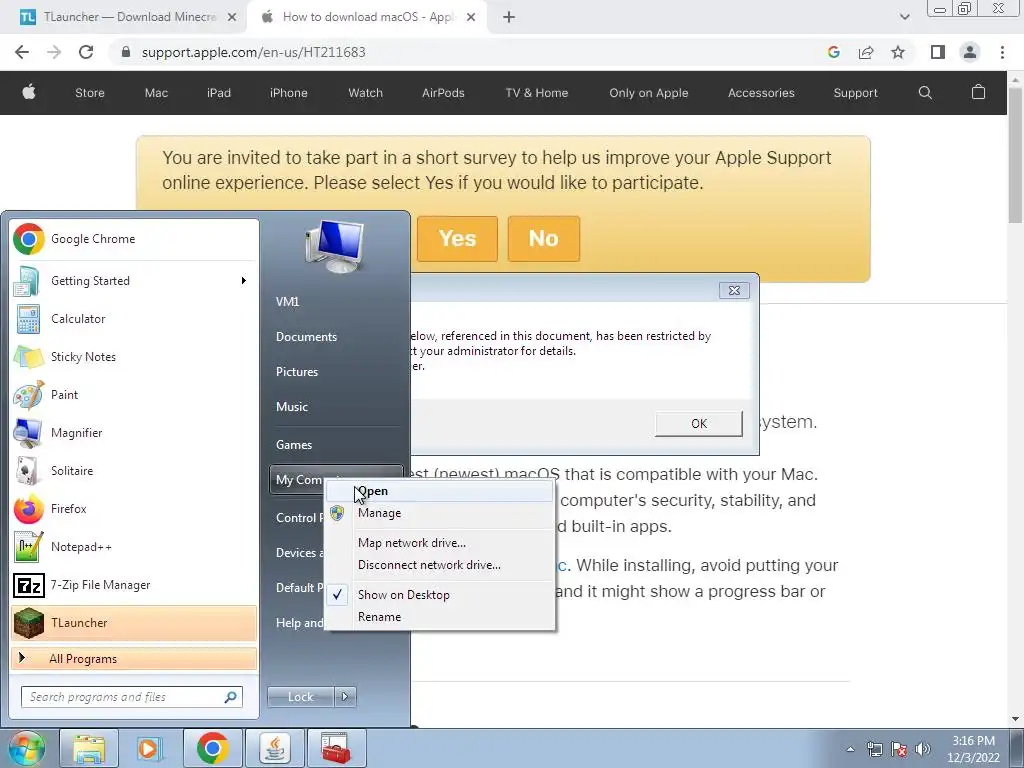The image size is (1024, 768).
Task: Launch Calculator from Start menu
Action: [x=134, y=319]
